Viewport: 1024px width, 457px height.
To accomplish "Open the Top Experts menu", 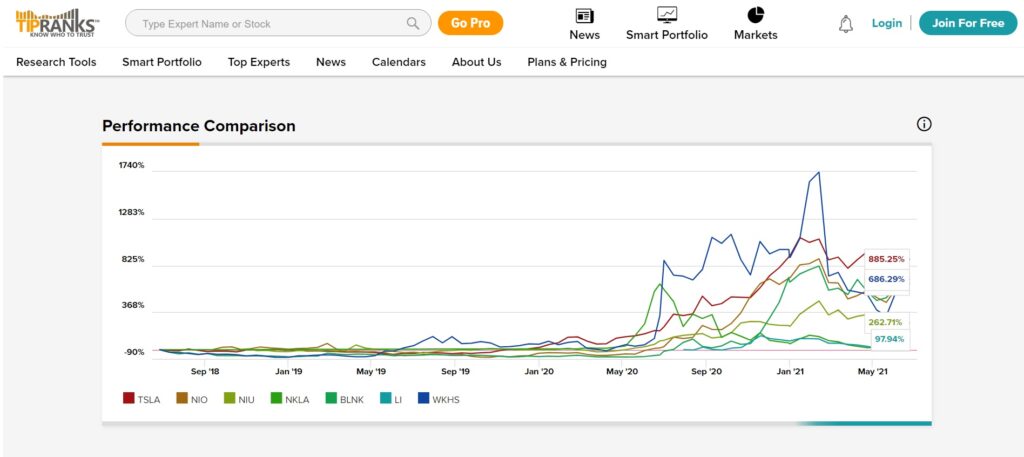I will pyautogui.click(x=259, y=62).
